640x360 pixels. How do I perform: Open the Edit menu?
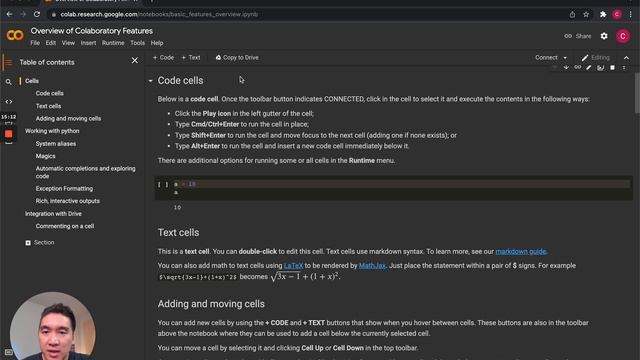pos(51,43)
